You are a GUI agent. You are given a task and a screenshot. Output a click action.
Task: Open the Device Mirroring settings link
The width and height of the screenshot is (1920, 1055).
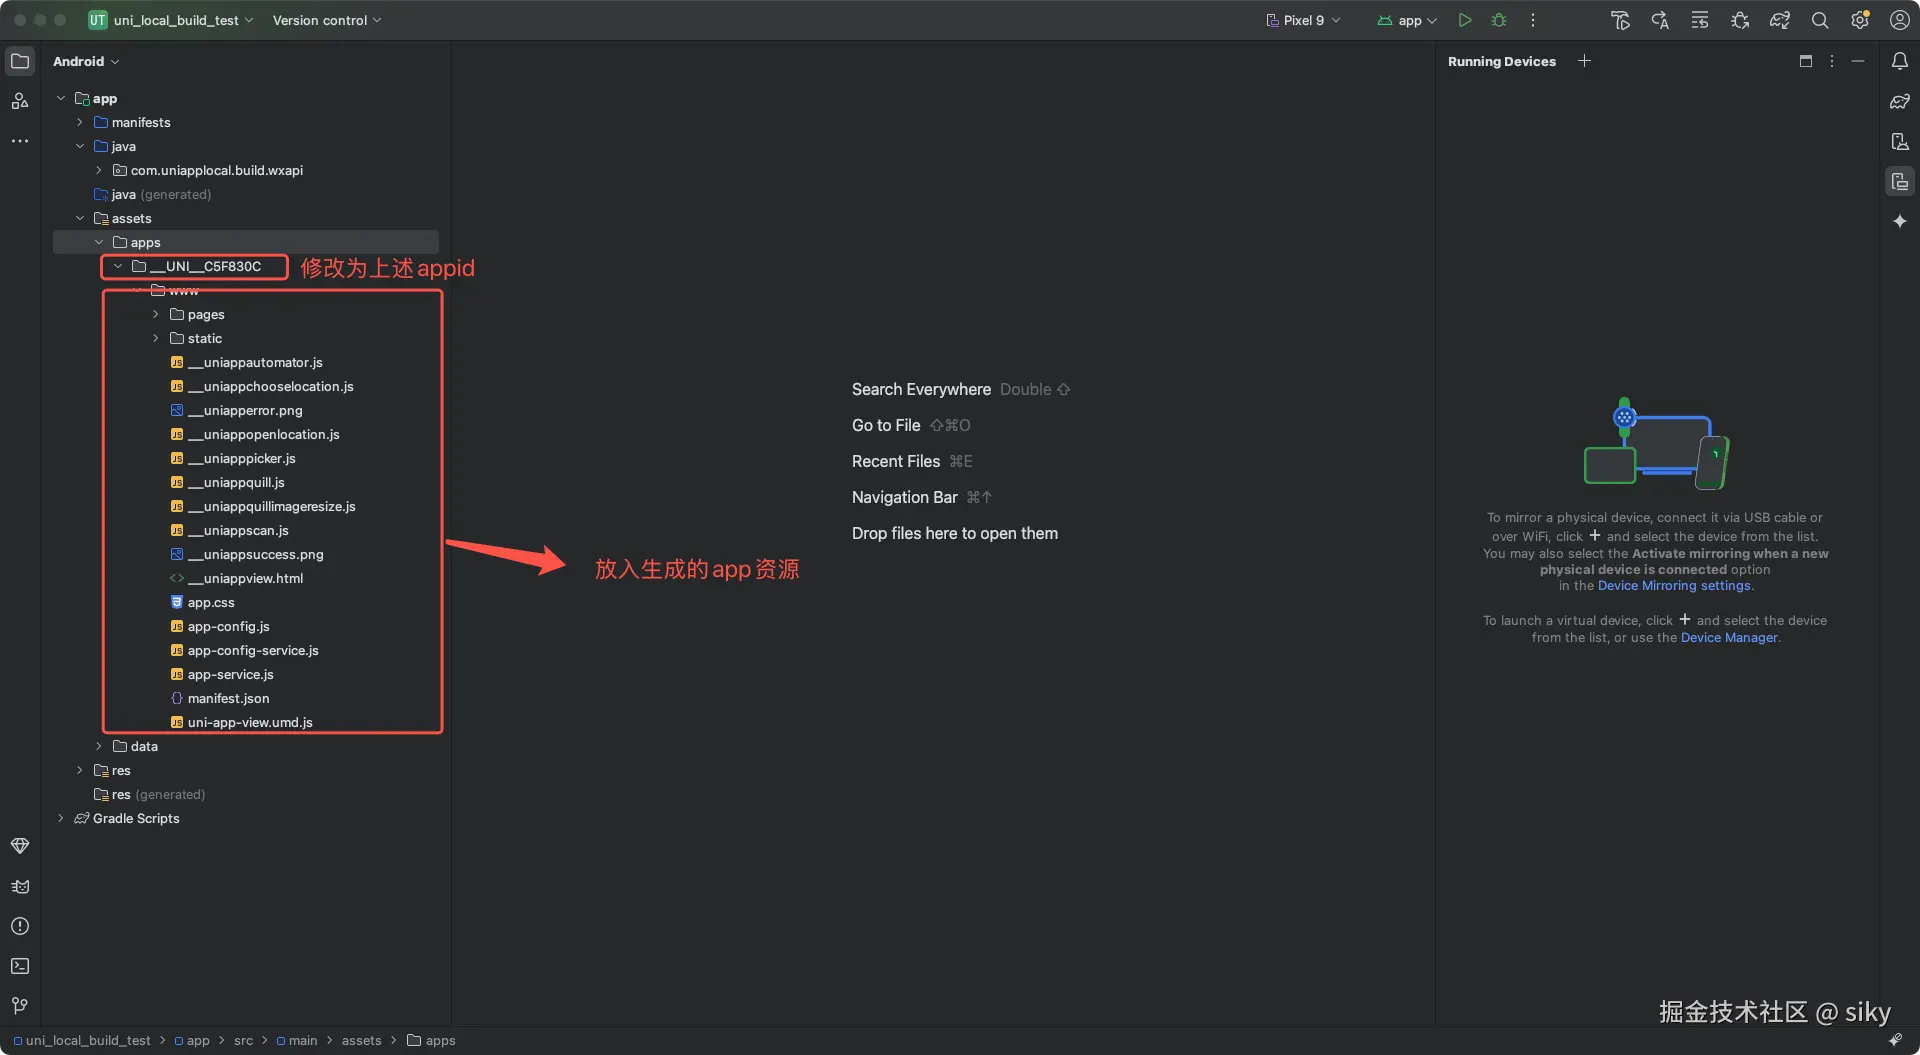(1674, 586)
